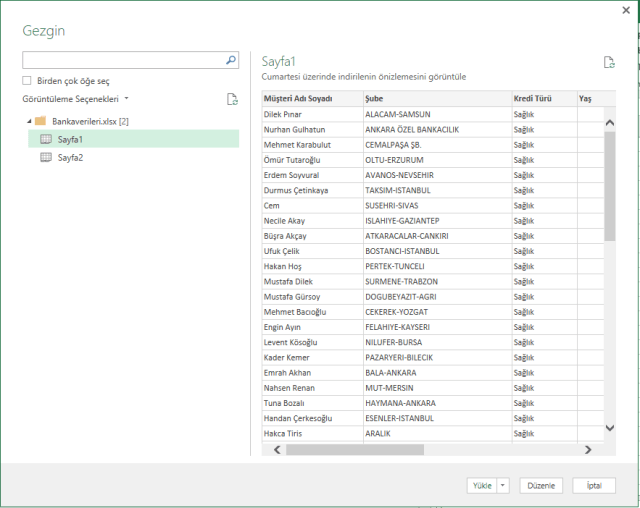This screenshot has height=508, width=640.
Task: Click the Tuna Bozalı cell
Action: (312, 403)
